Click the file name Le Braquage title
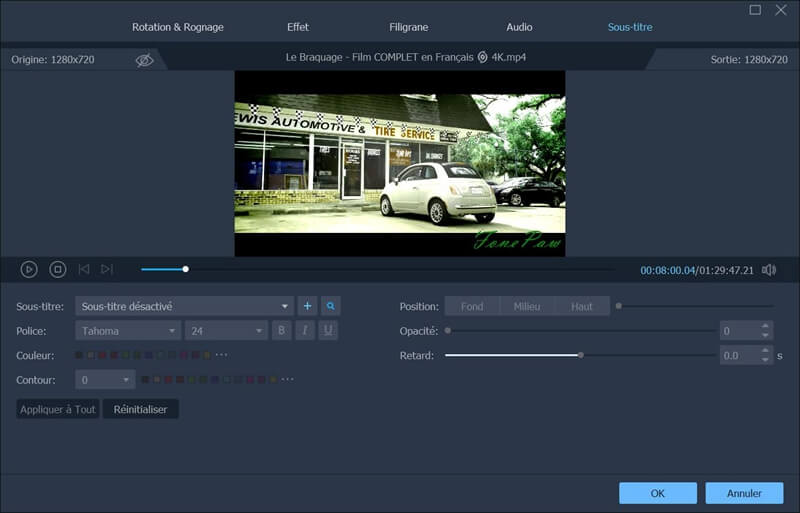This screenshot has width=800, height=513. point(406,57)
